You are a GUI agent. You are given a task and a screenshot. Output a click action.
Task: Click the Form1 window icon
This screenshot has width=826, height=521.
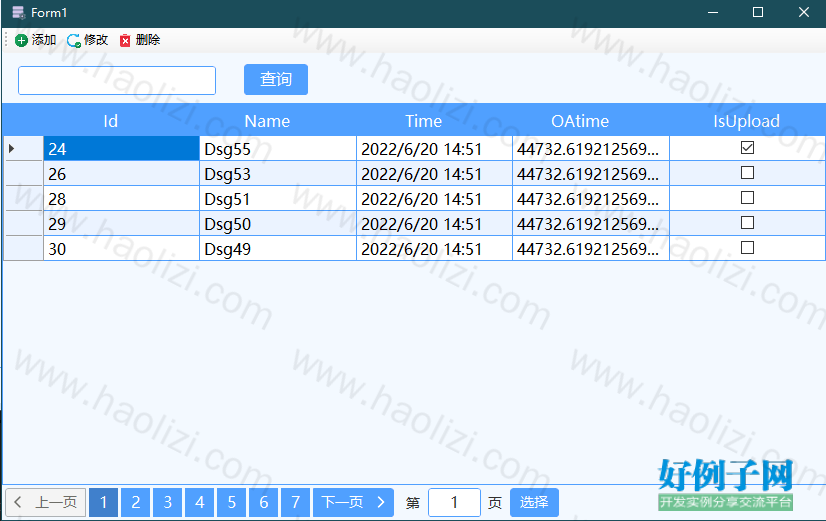pos(18,12)
